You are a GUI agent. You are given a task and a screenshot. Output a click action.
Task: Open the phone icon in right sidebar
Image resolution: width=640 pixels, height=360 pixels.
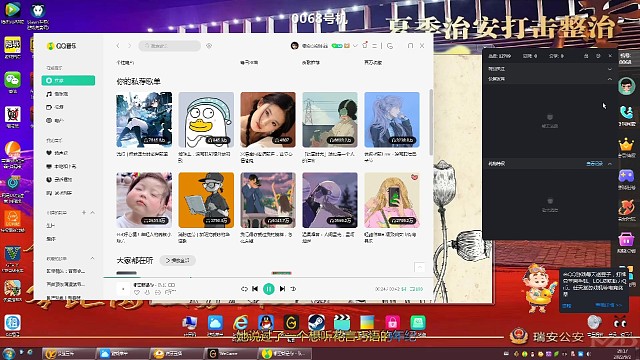pos(627,112)
